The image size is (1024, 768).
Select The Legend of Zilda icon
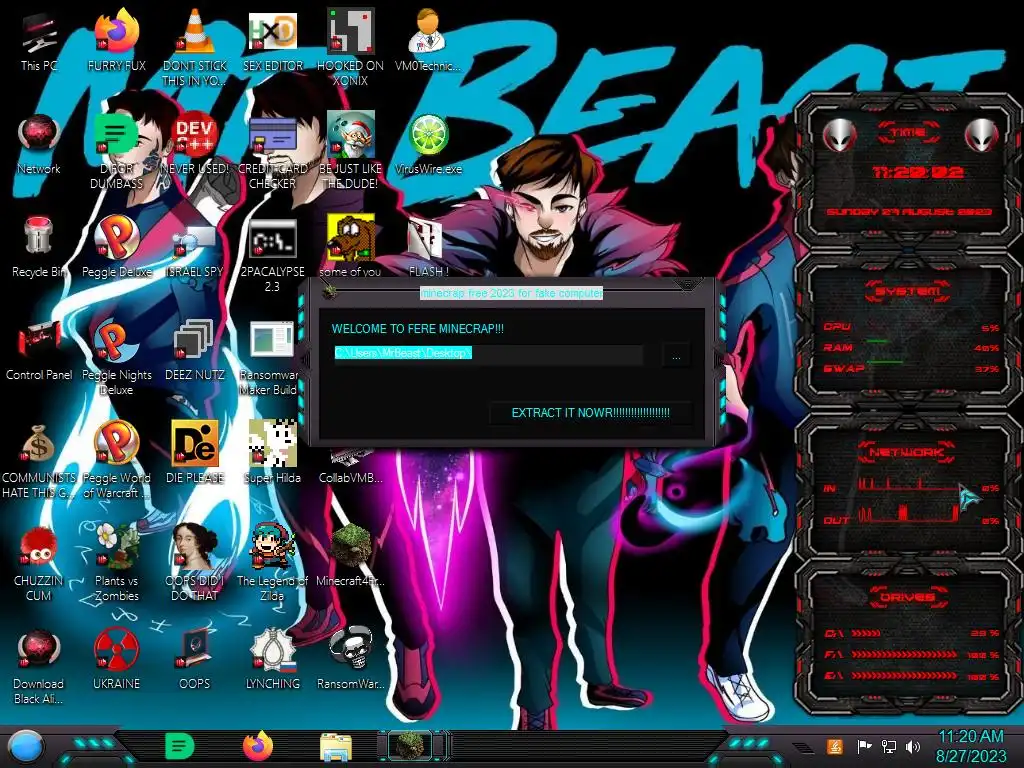point(273,563)
